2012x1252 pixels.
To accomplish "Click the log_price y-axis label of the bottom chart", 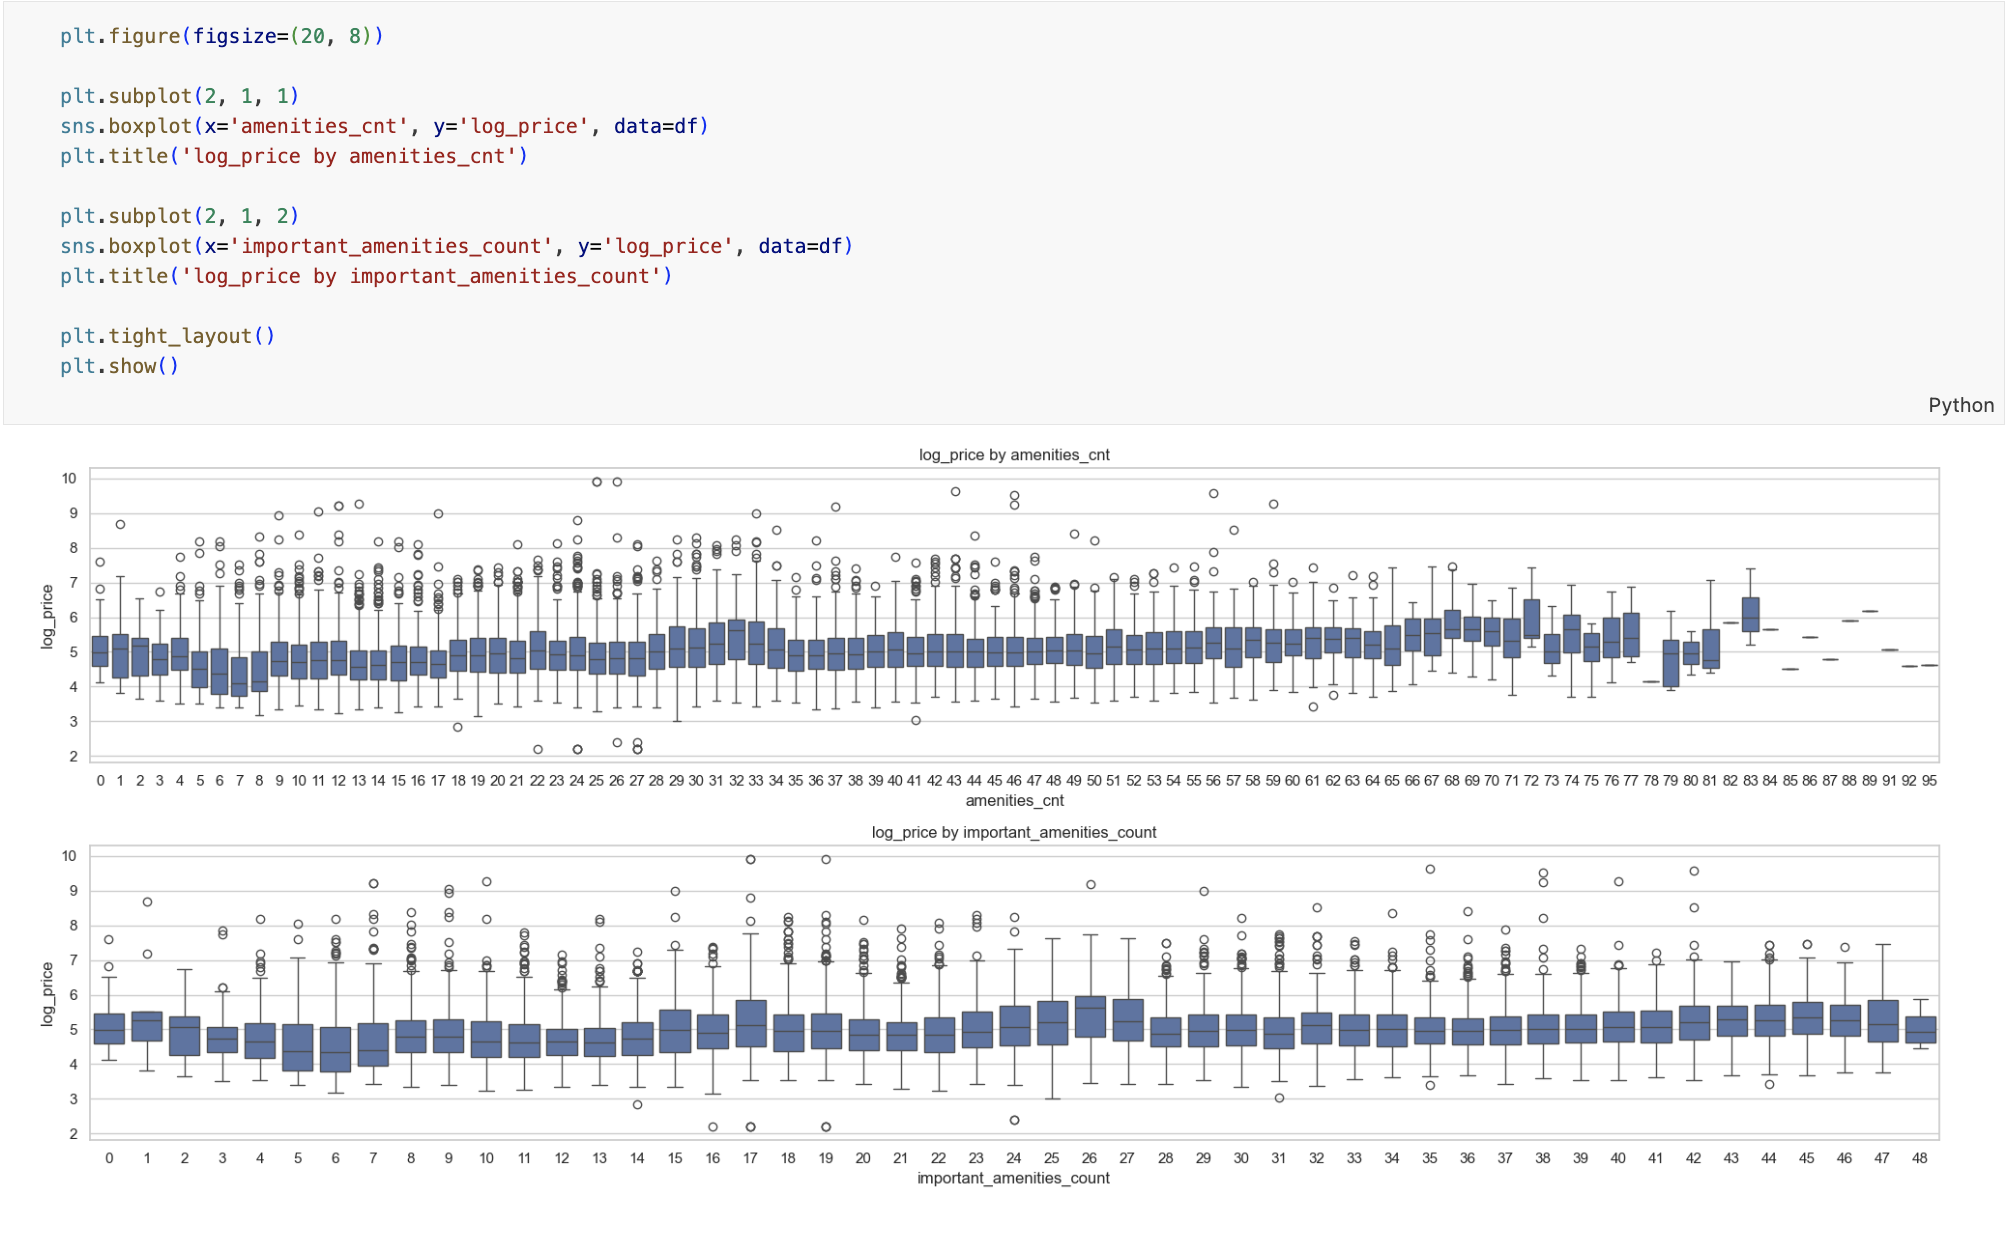I will point(47,994).
